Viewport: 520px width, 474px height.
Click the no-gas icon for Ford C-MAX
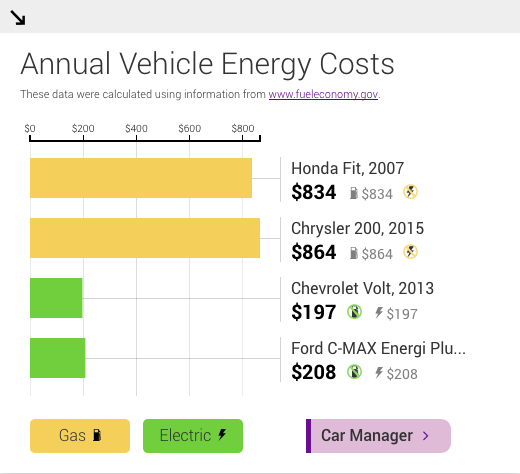(x=354, y=372)
